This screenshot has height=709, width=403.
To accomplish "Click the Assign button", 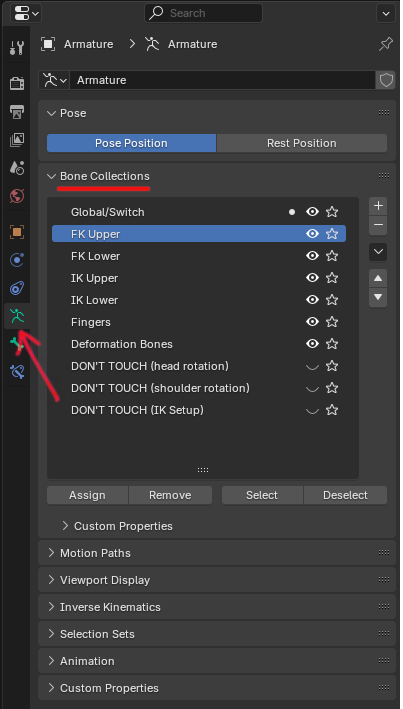I will 87,495.
